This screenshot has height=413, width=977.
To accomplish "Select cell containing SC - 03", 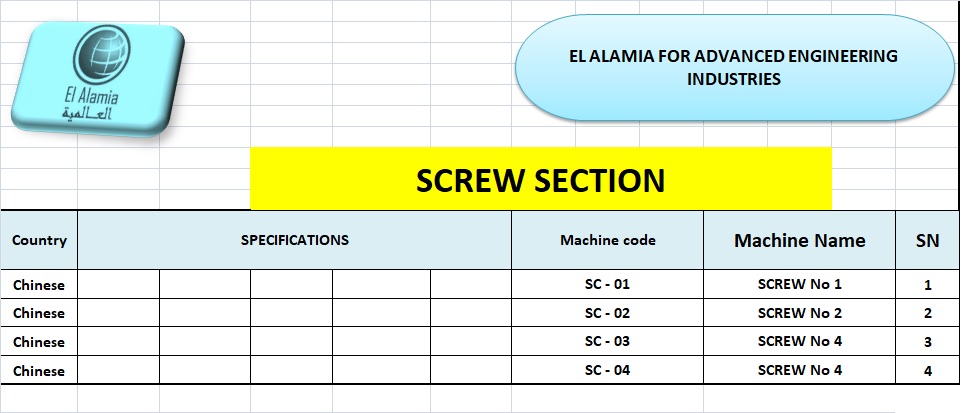I will coord(607,342).
